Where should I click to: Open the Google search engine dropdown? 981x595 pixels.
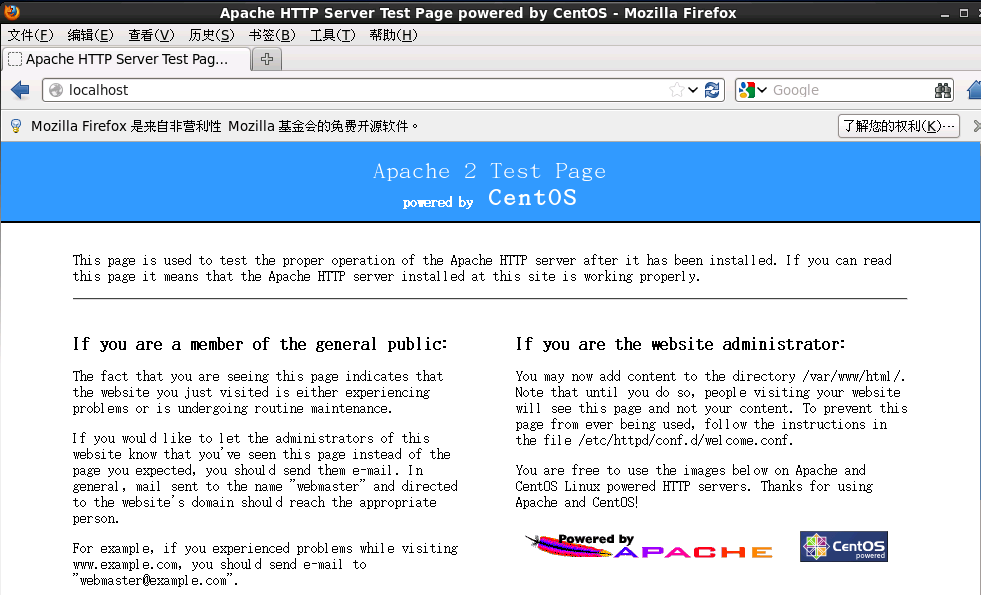[753, 90]
